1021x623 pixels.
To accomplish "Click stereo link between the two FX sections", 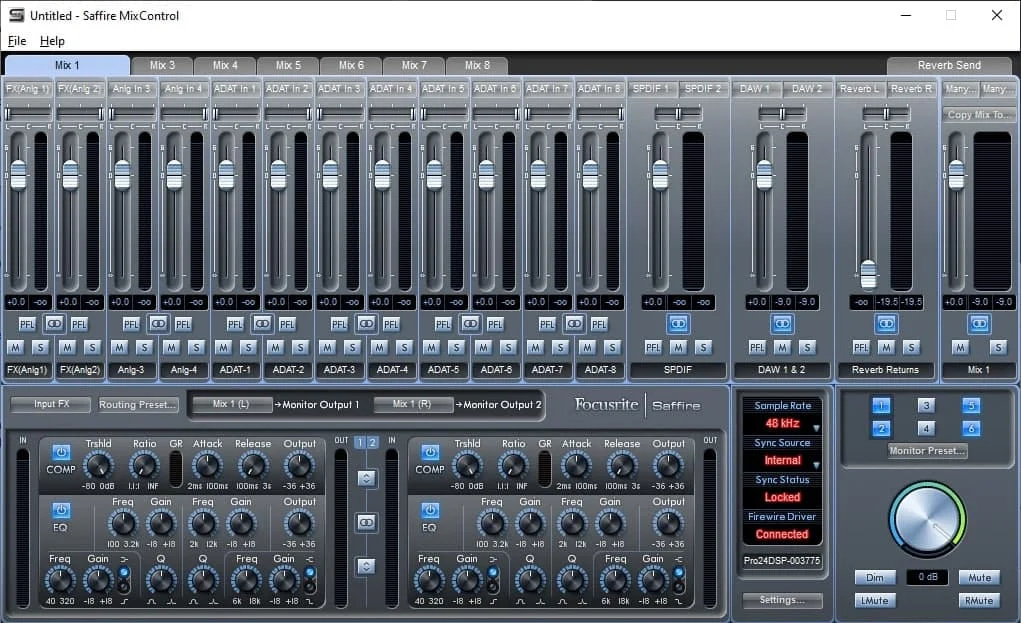I will tap(366, 523).
